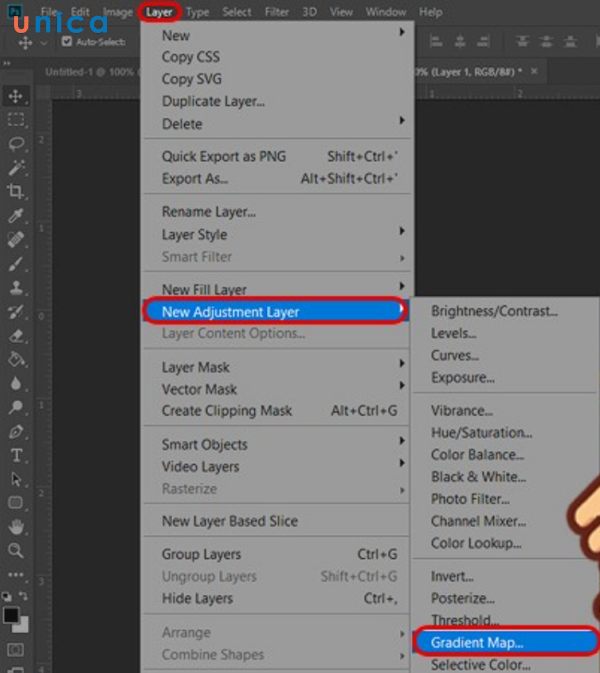Screen dimensions: 600x673
Task: Toggle the Auto-Select checkbox
Action: [67, 42]
